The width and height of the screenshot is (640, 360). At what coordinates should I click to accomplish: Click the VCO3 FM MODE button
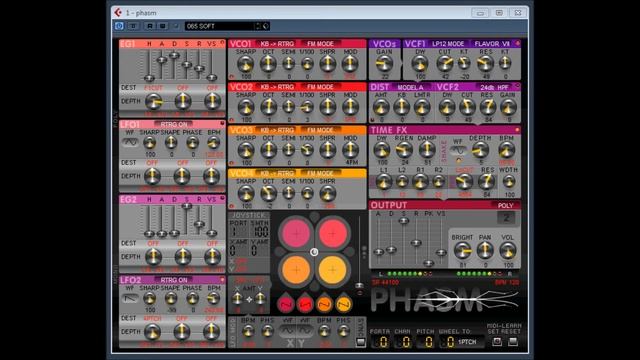pos(320,130)
